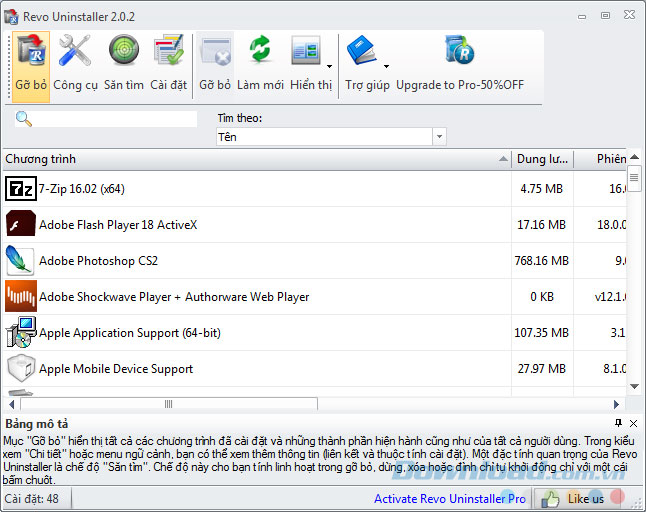The height and width of the screenshot is (512, 646).
Task: Click the Bảng mô tả panel title
Action: (x=37, y=424)
